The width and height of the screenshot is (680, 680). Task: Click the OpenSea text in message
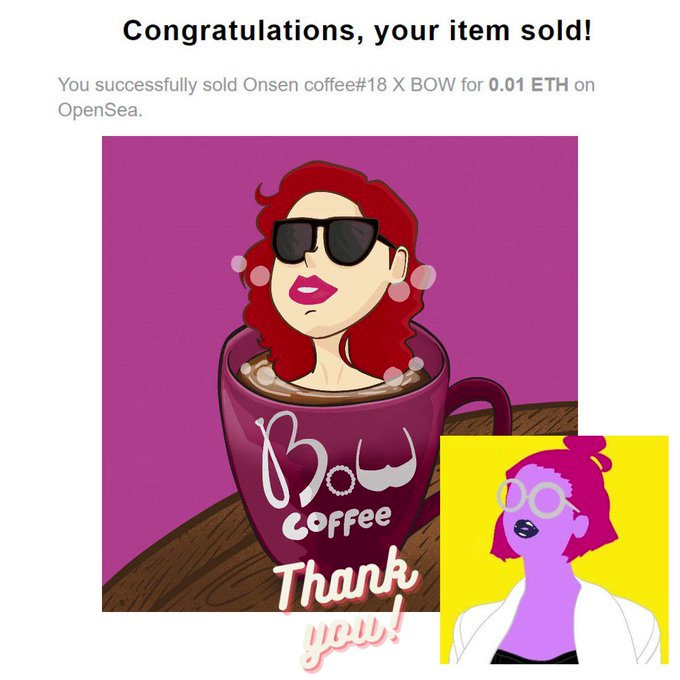pos(100,110)
